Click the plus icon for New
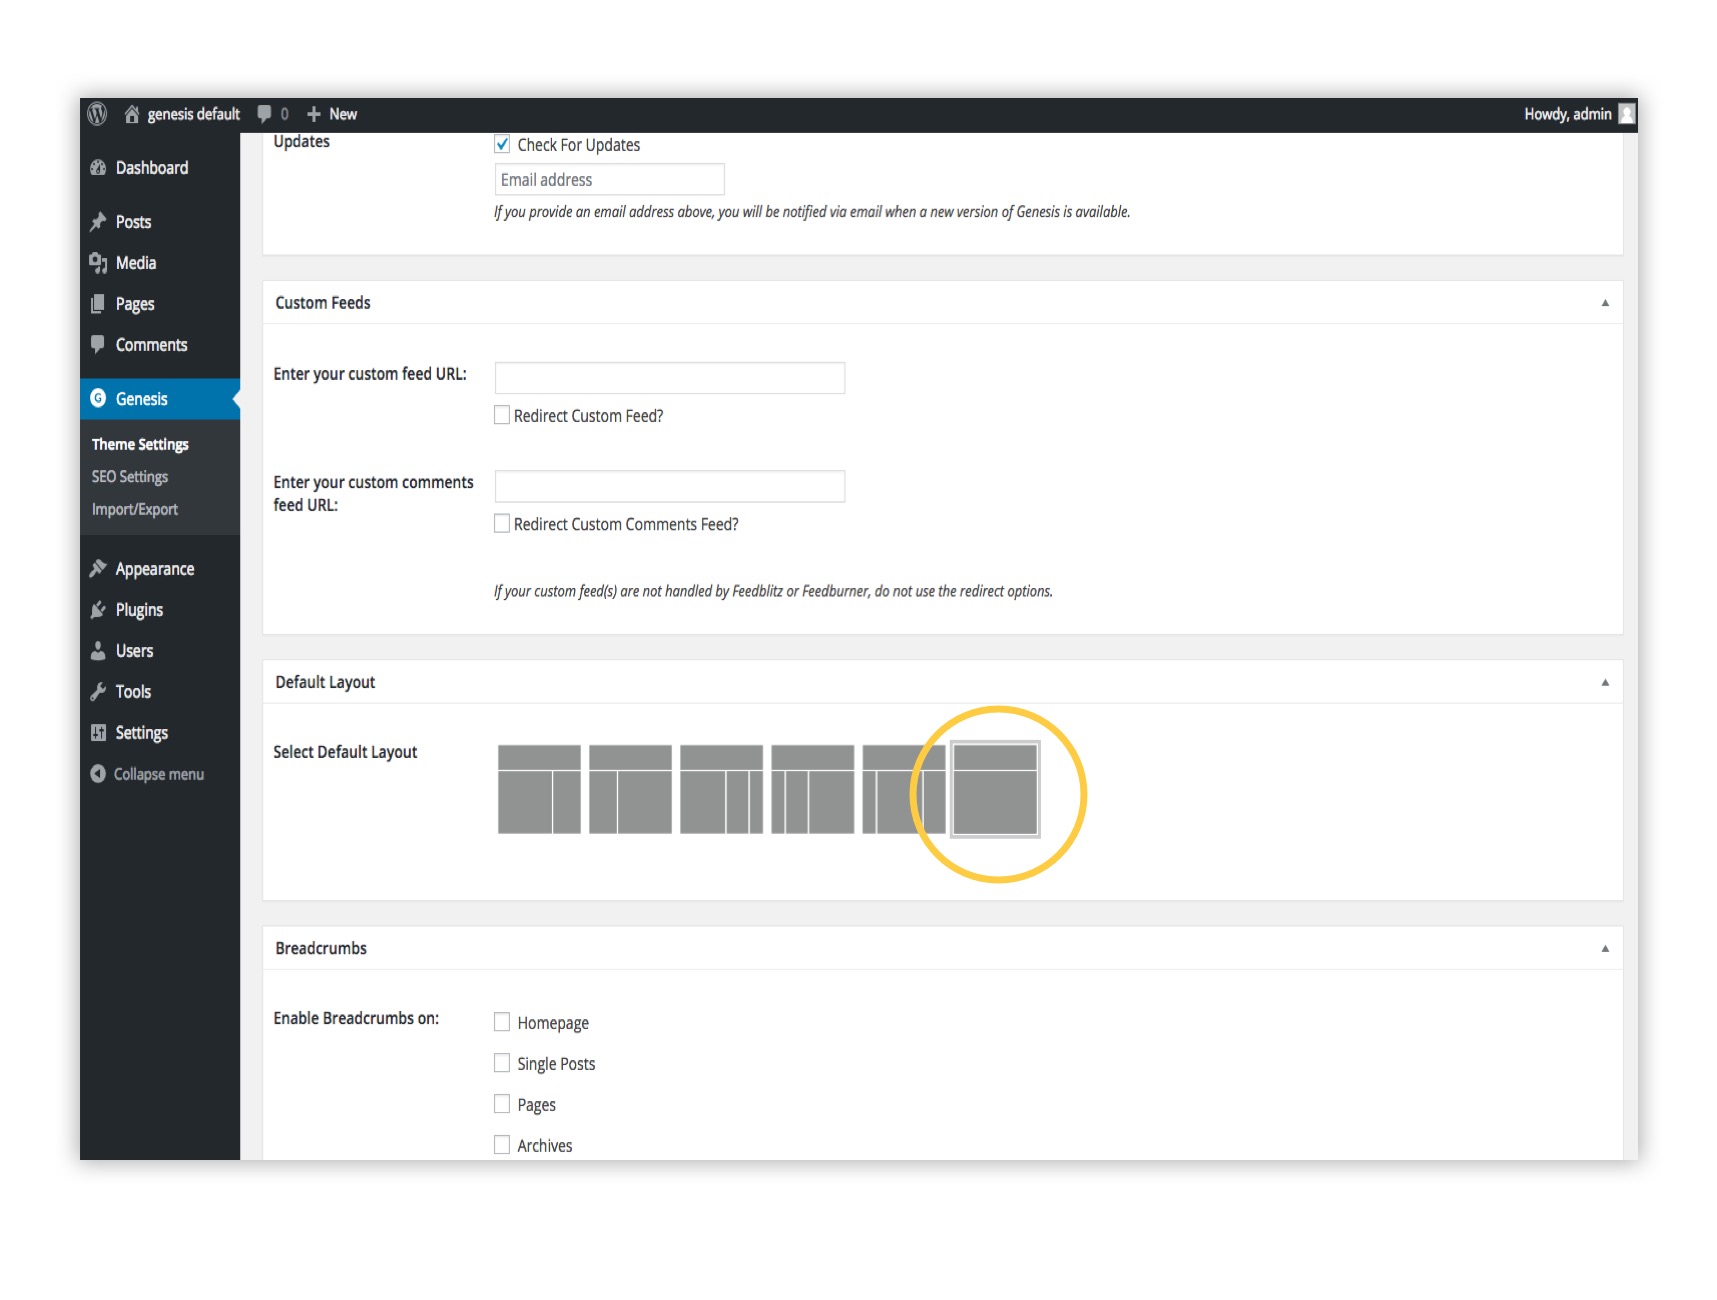Viewport: 1717px width, 1300px height. 314,114
